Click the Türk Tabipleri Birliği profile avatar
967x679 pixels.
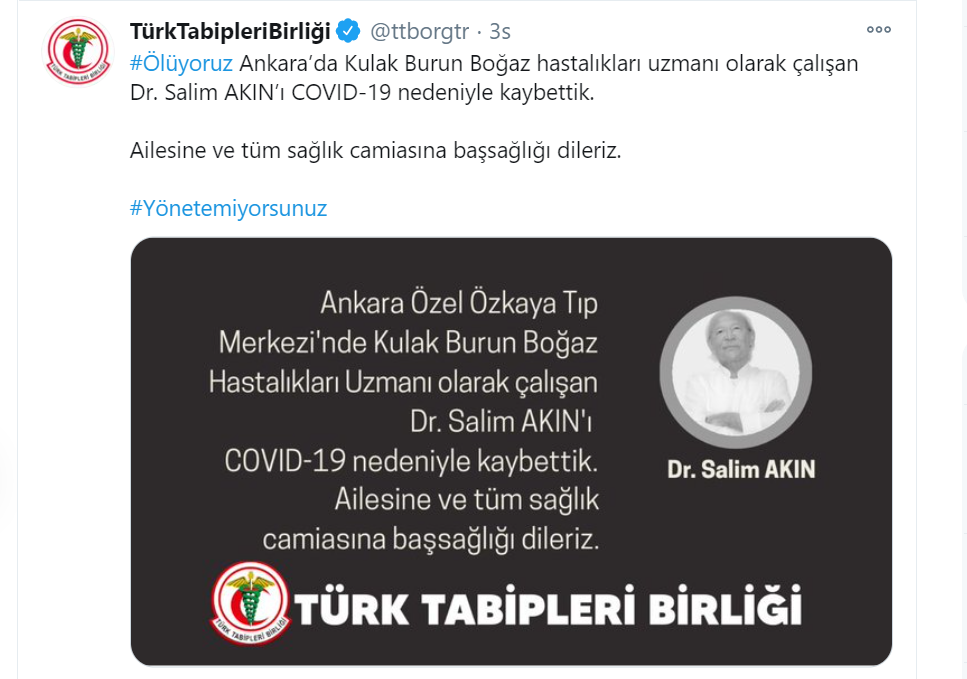[78, 52]
